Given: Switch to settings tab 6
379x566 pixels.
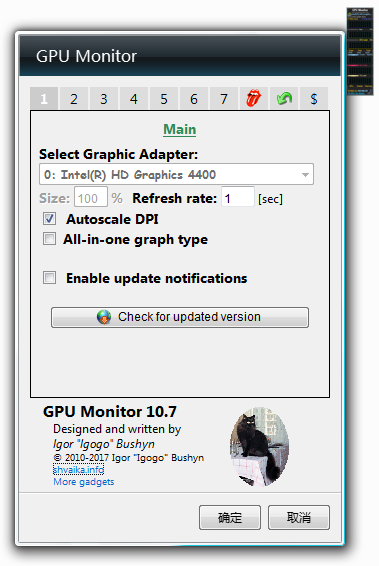Looking at the screenshot, I should [193, 98].
